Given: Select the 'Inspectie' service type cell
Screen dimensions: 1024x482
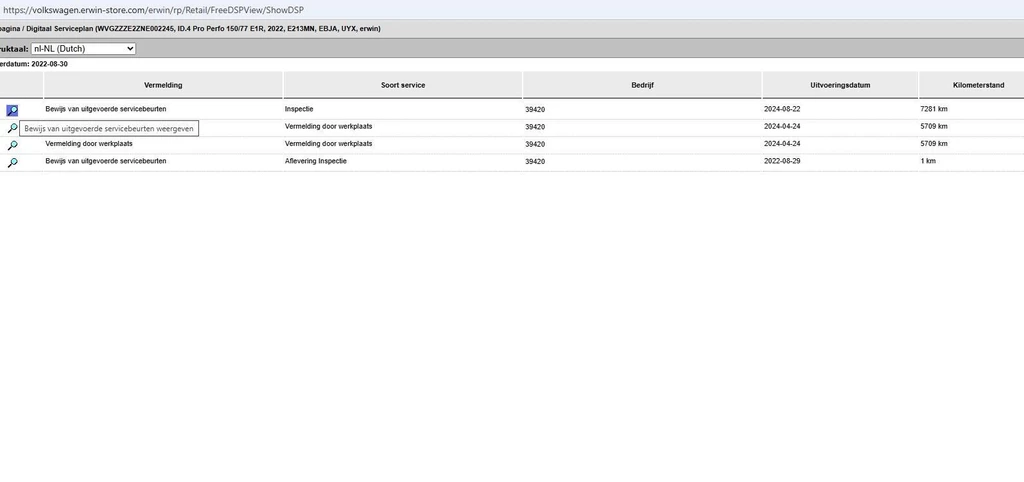Looking at the screenshot, I should [300, 108].
